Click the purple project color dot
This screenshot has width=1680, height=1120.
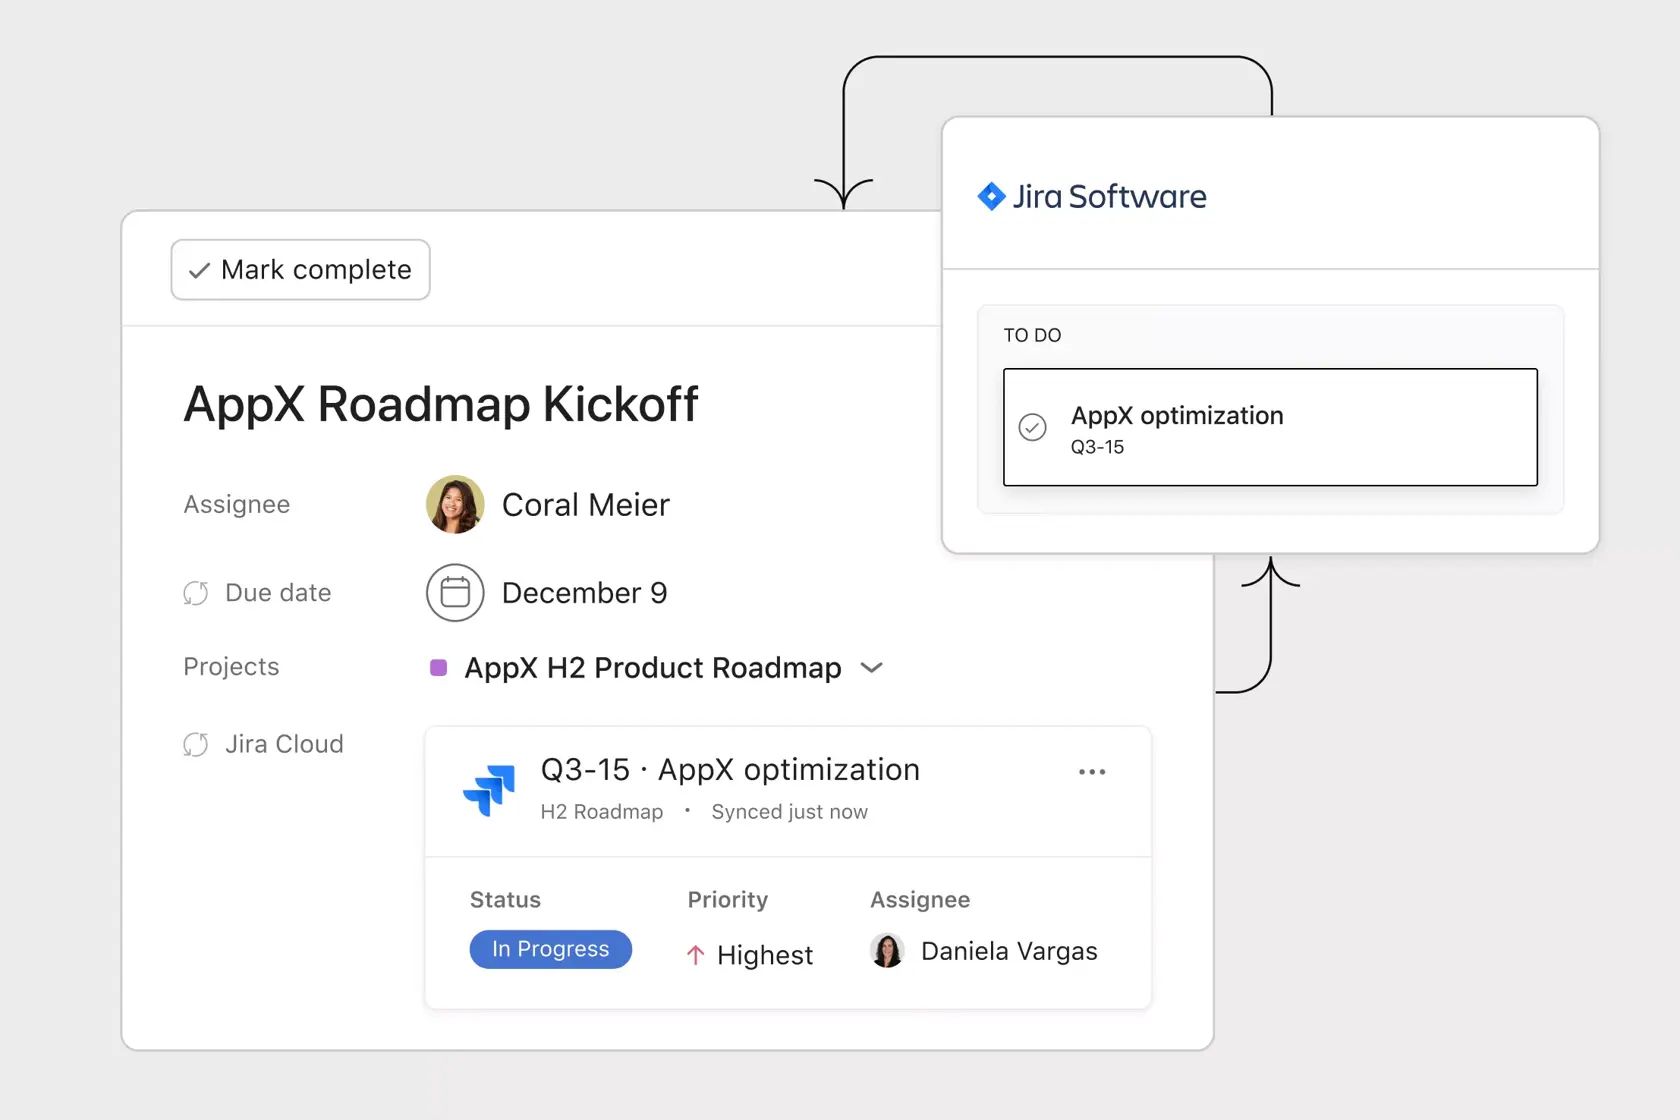click(437, 667)
